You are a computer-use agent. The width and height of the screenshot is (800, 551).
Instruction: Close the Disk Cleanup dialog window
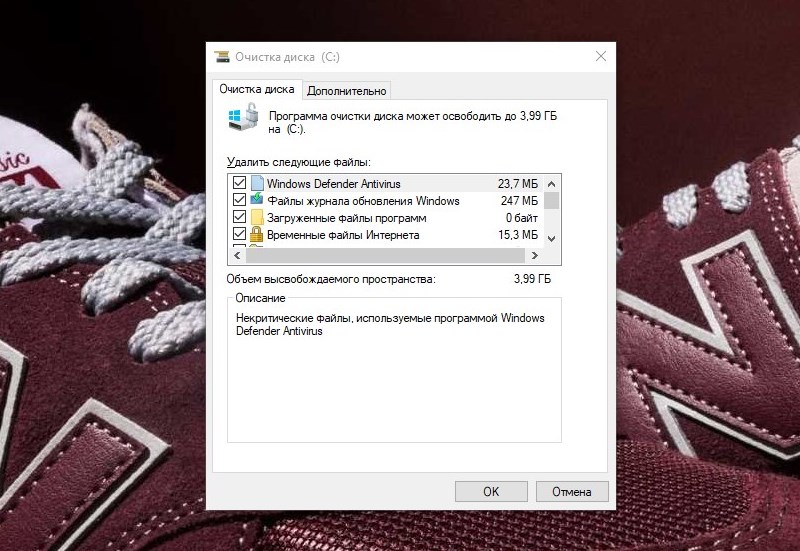600,57
